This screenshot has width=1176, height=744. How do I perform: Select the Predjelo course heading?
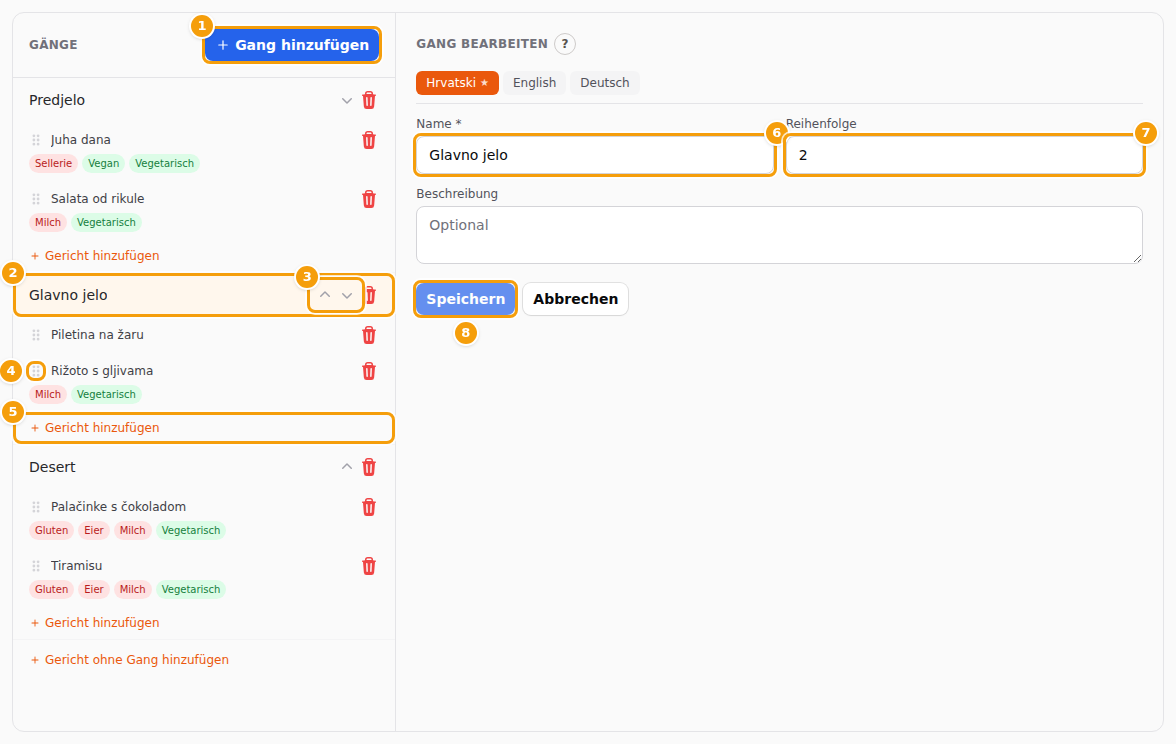(57, 100)
